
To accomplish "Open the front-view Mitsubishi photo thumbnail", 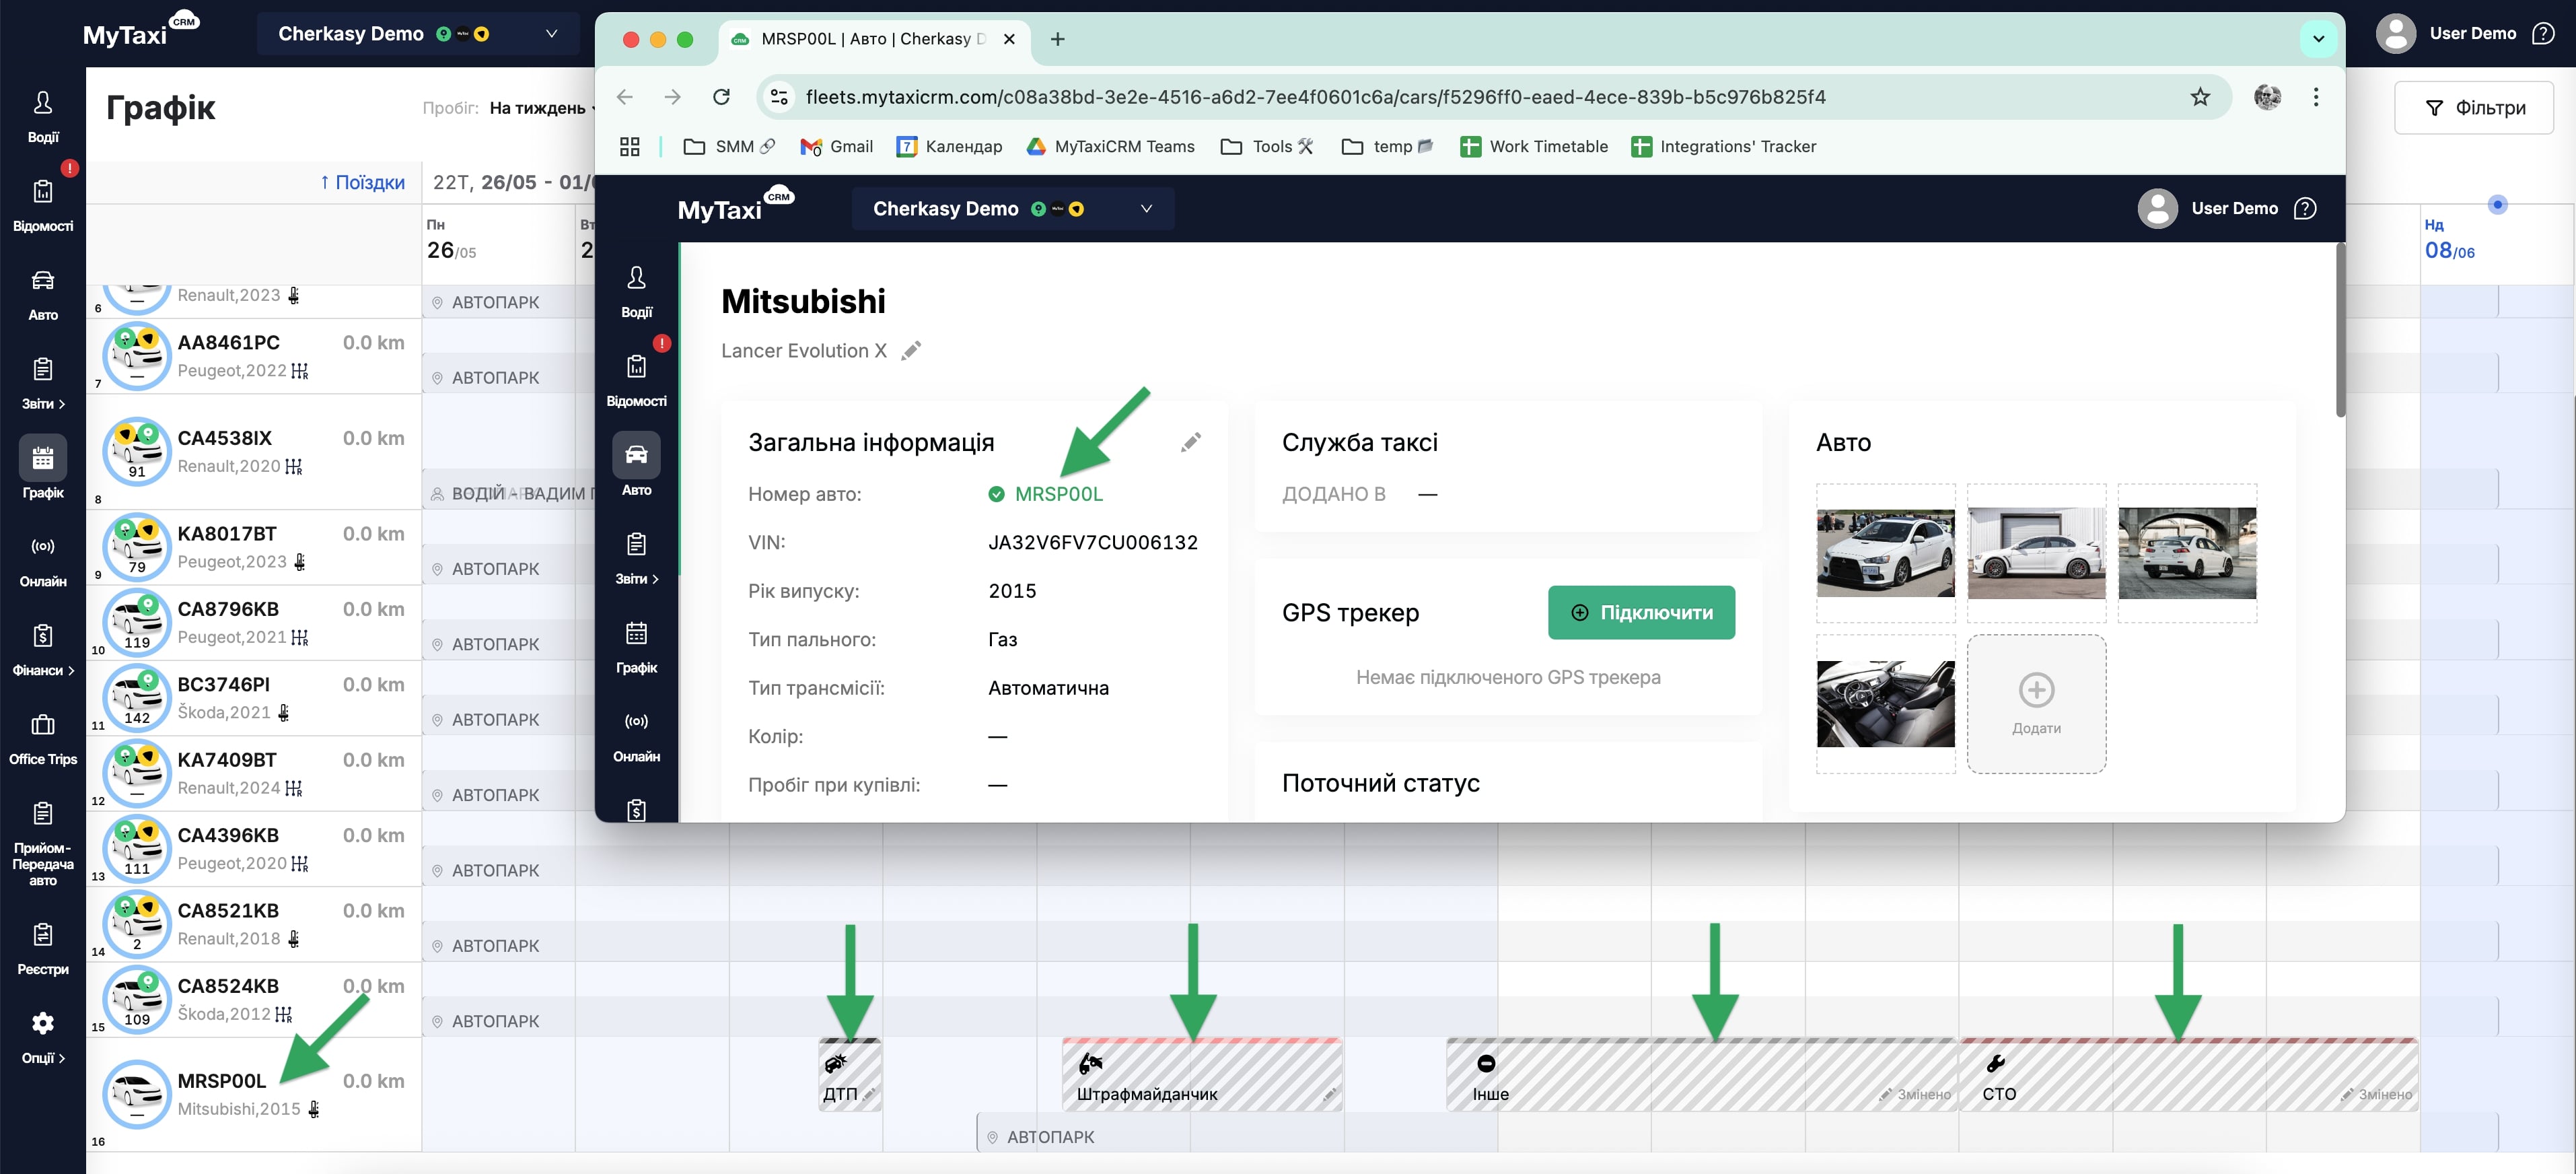I will pos(1885,553).
